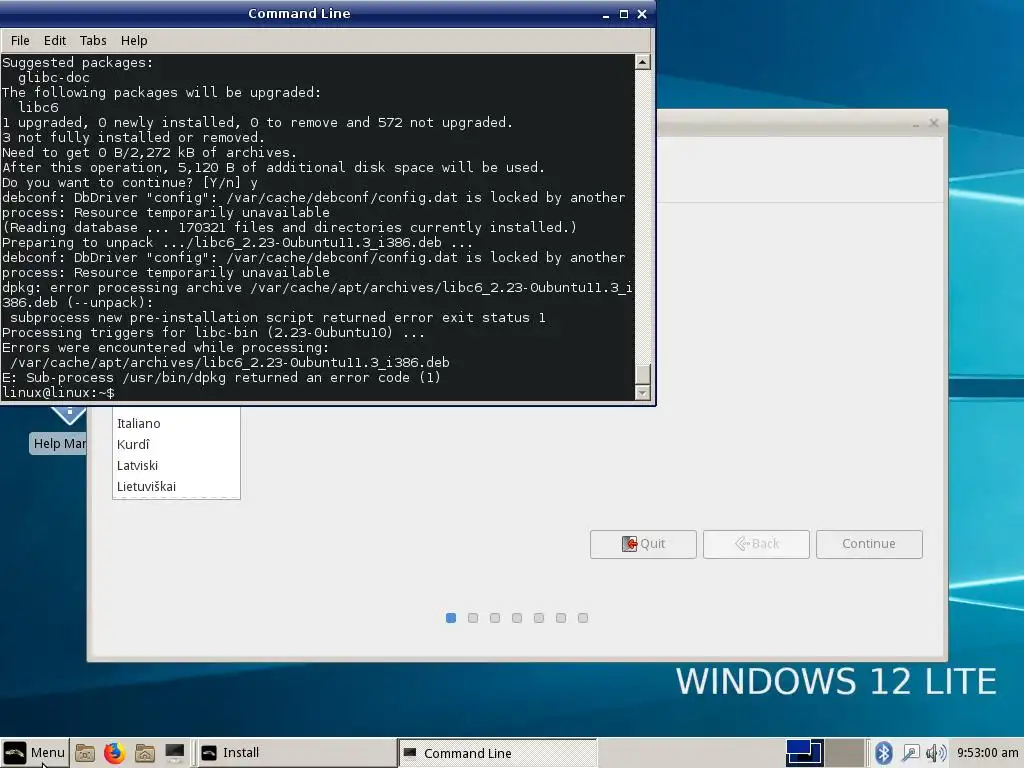Click the Help Manual desktop icon

point(59,431)
